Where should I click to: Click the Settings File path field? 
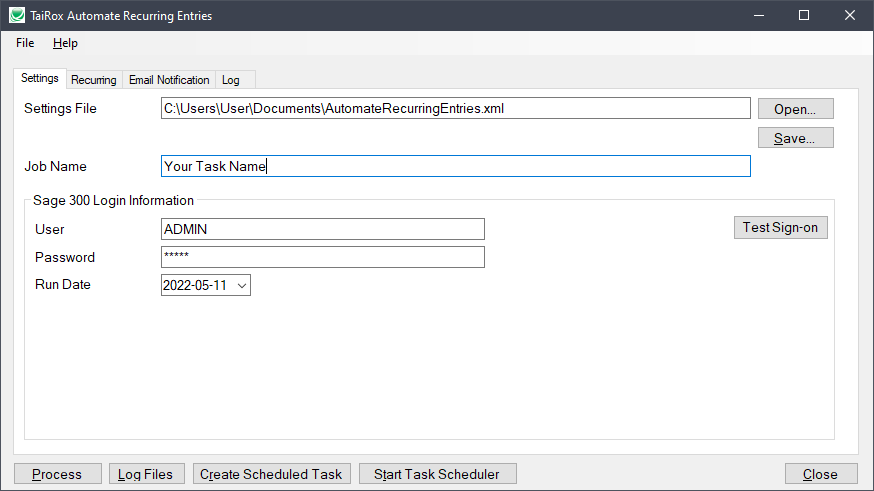[x=455, y=108]
